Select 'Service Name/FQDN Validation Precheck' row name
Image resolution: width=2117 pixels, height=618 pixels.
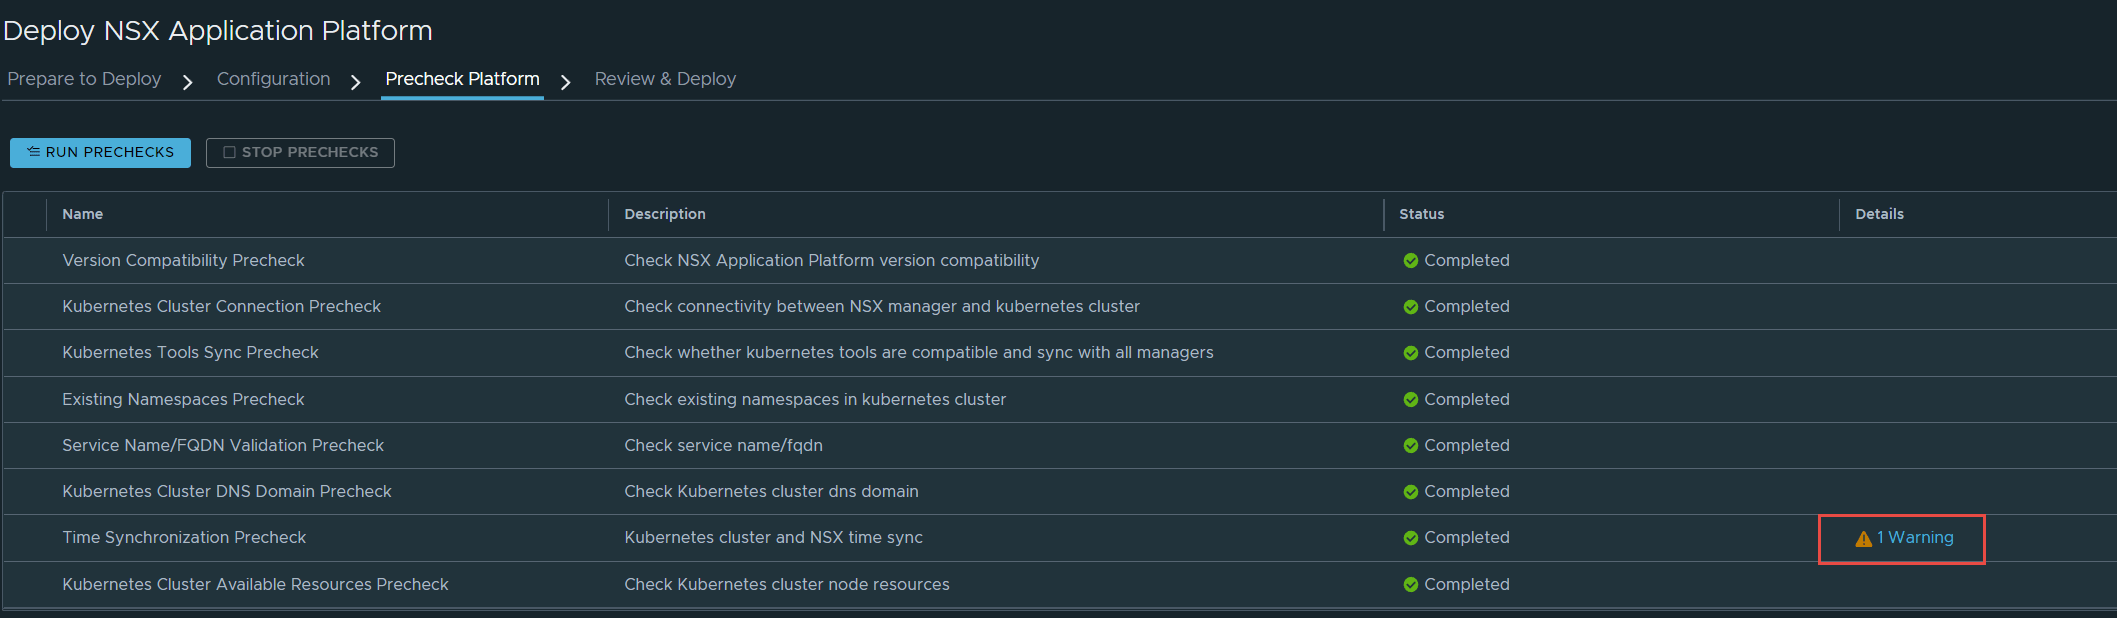[x=223, y=445]
